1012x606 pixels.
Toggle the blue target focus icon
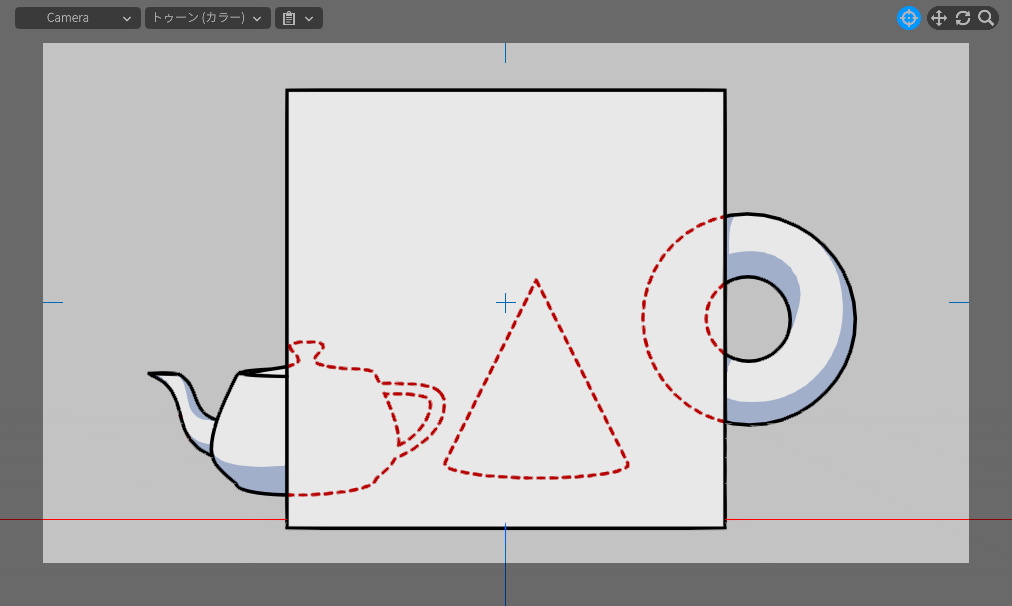pyautogui.click(x=908, y=18)
